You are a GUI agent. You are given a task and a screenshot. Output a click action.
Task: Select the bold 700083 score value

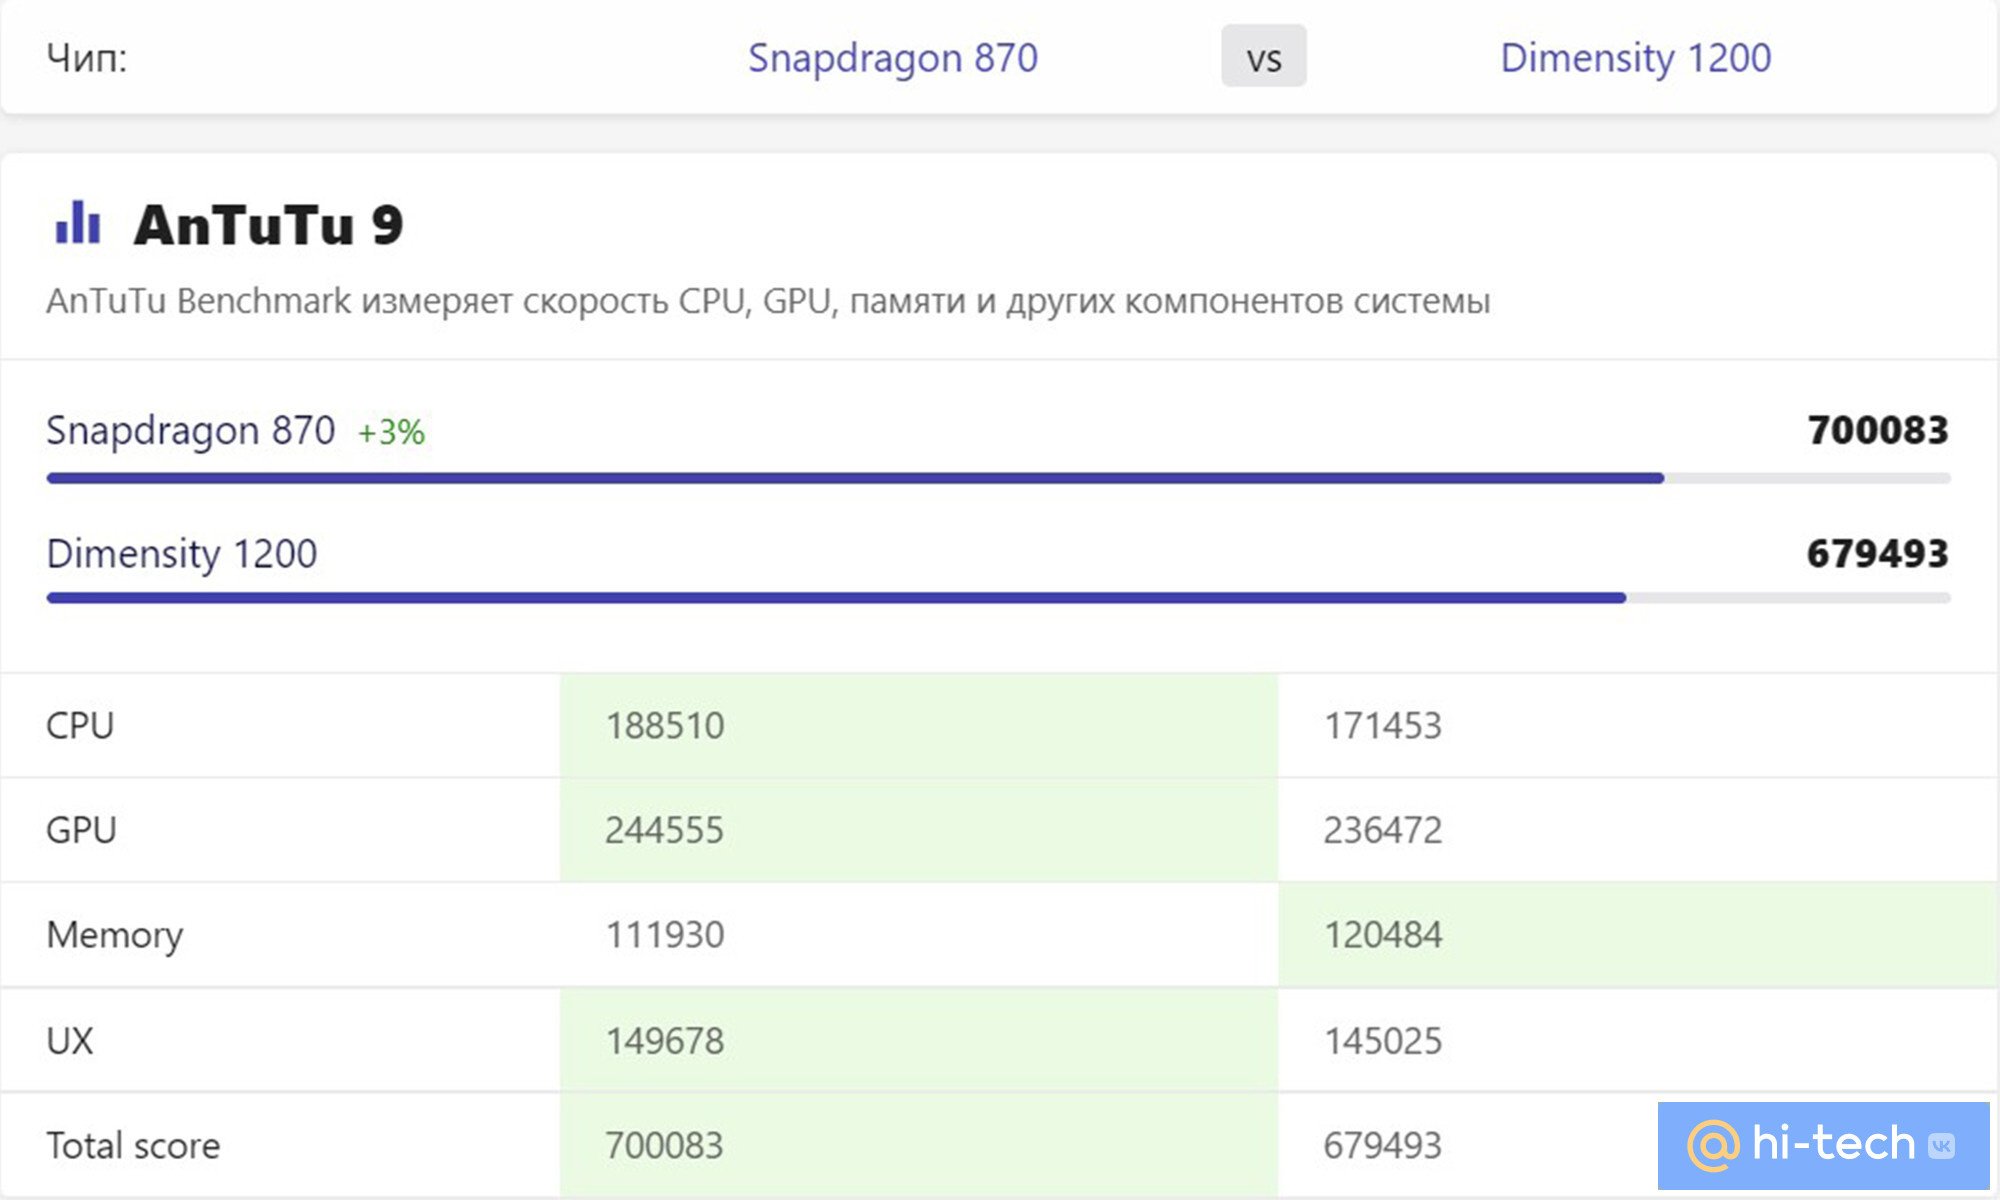1878,430
